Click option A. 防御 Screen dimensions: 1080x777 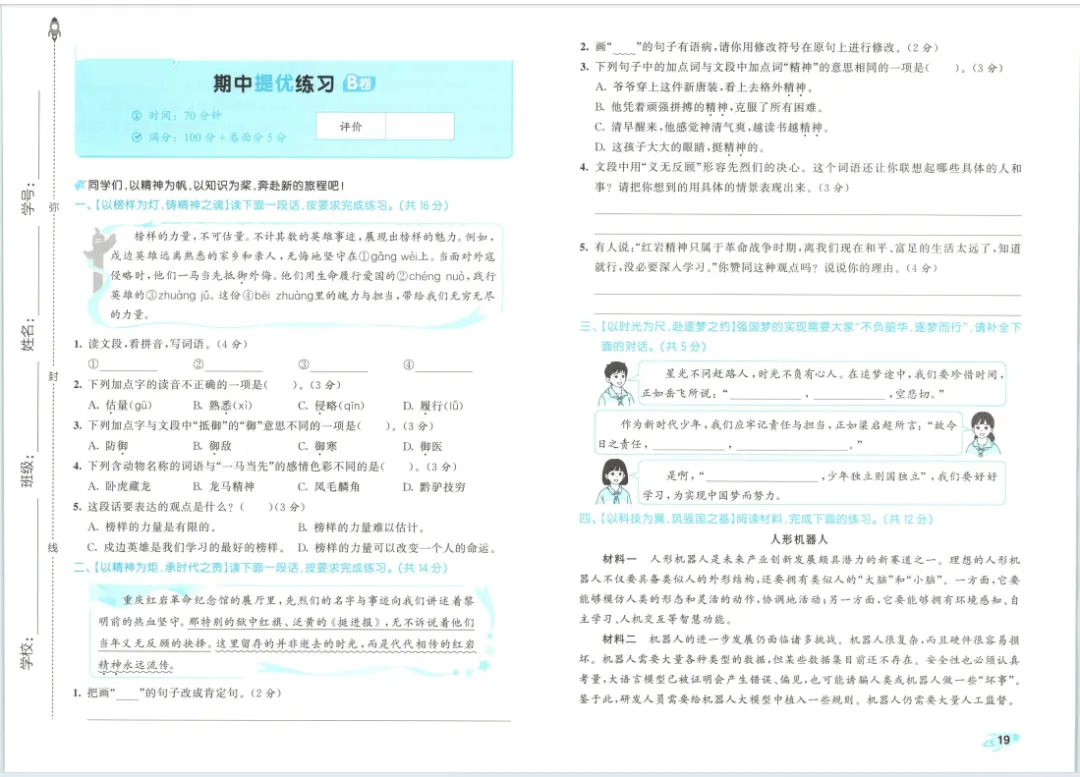click(x=108, y=446)
